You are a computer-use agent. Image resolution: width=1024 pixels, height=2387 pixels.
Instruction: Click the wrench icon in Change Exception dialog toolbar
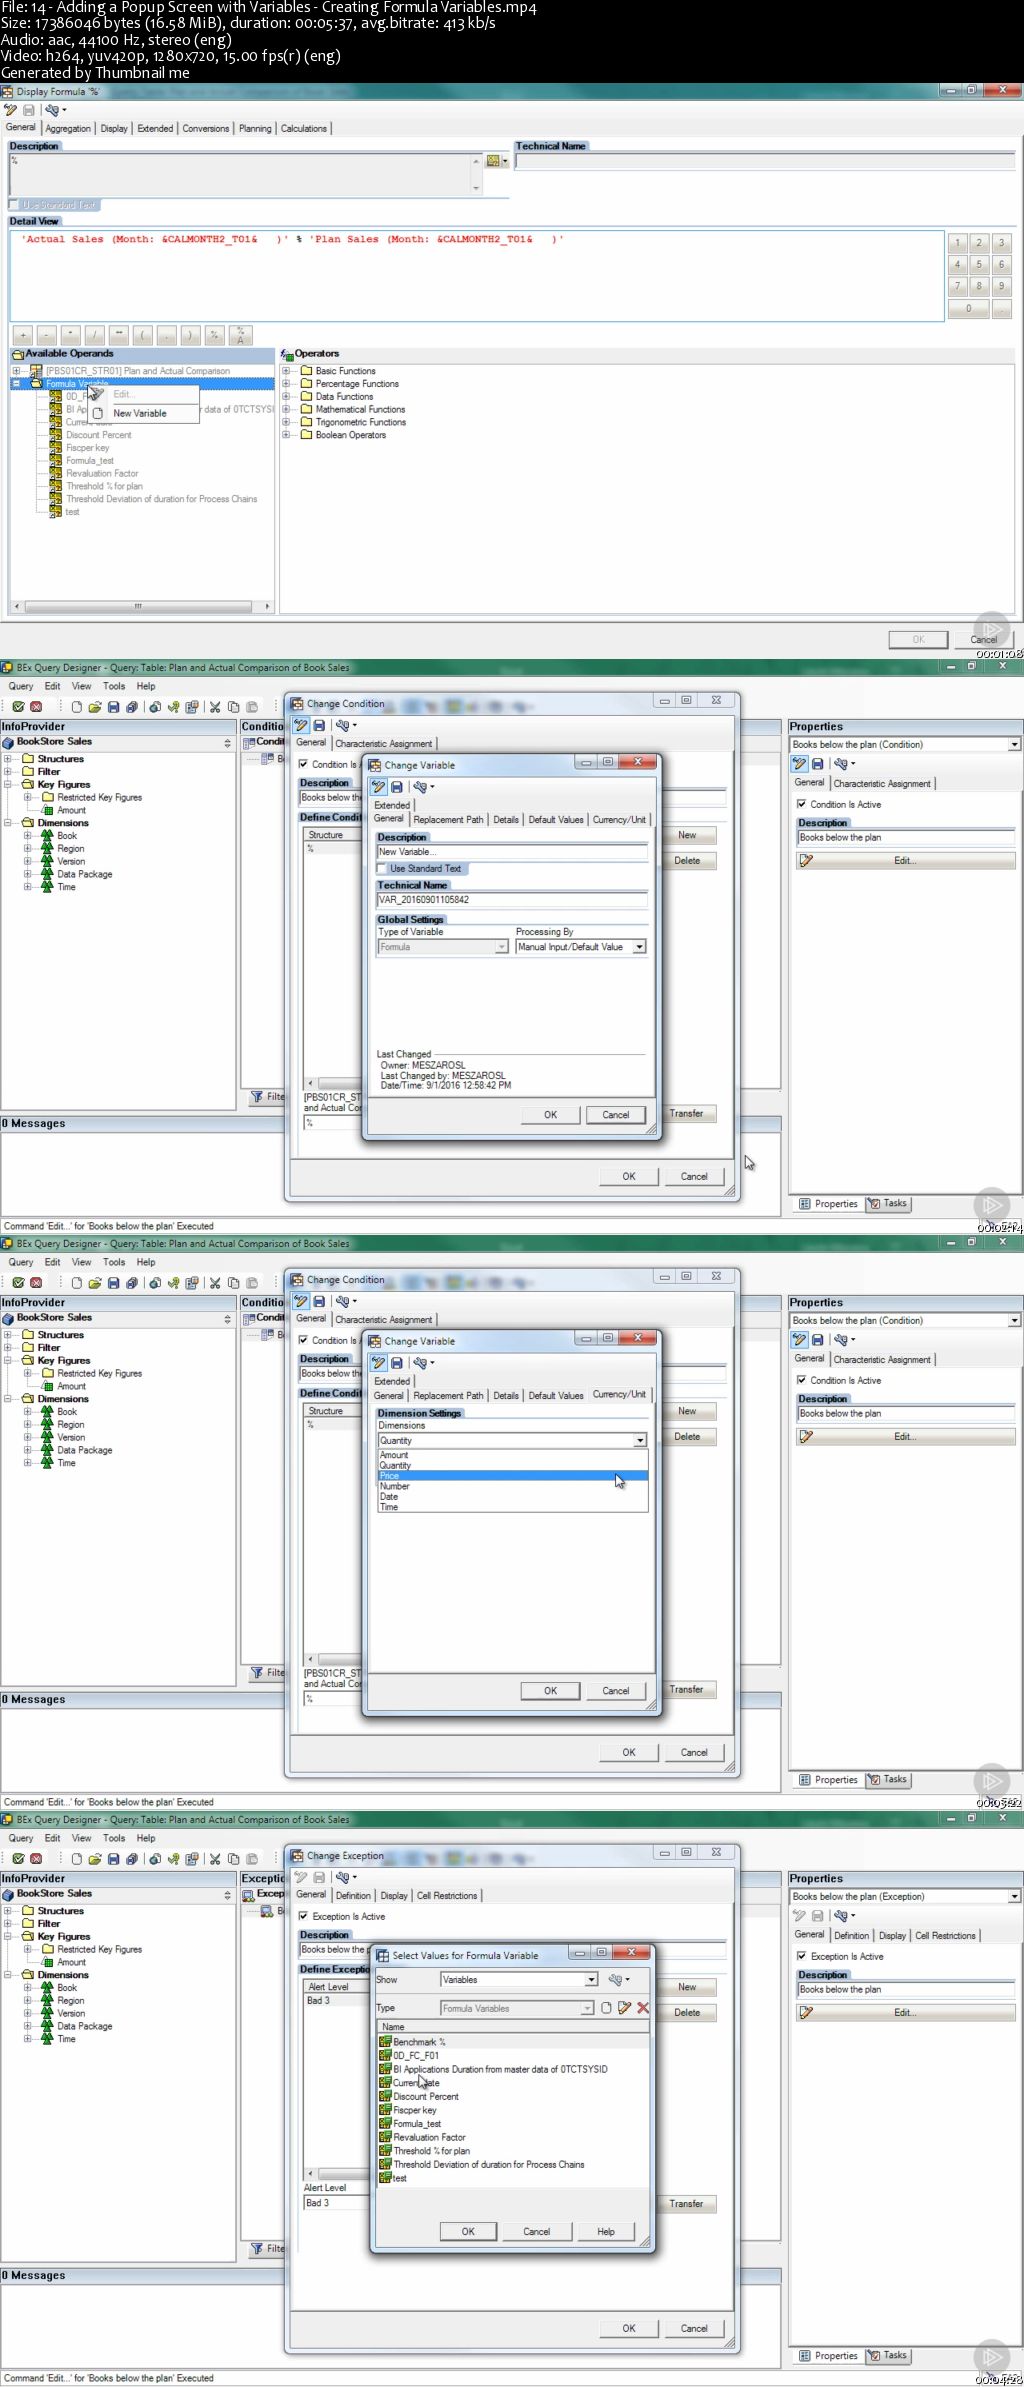(x=342, y=1877)
